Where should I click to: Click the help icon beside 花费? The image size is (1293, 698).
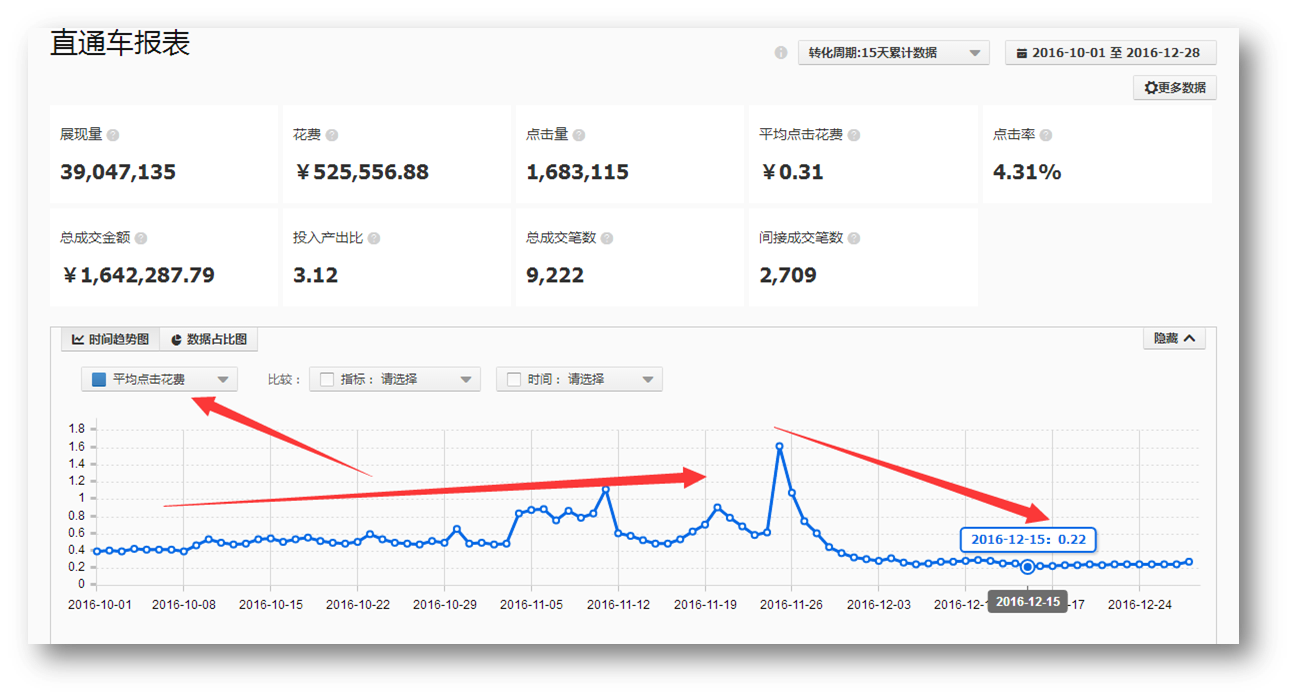(x=332, y=135)
